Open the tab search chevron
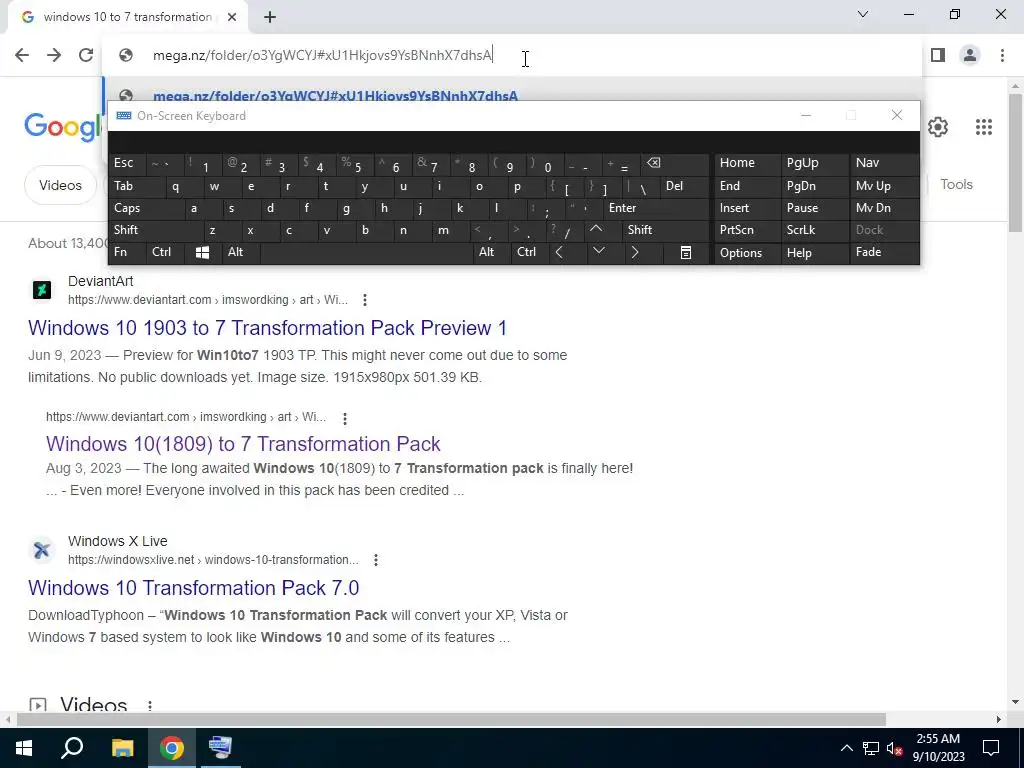Viewport: 1024px width, 768px height. (x=863, y=14)
